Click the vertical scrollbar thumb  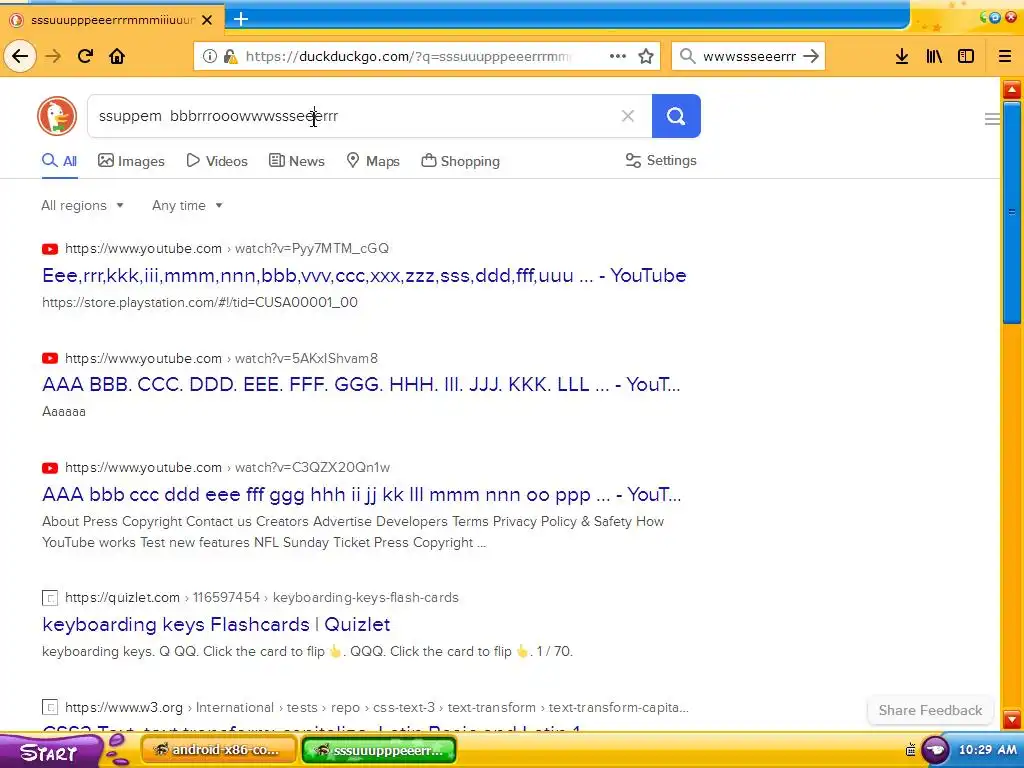(1012, 212)
